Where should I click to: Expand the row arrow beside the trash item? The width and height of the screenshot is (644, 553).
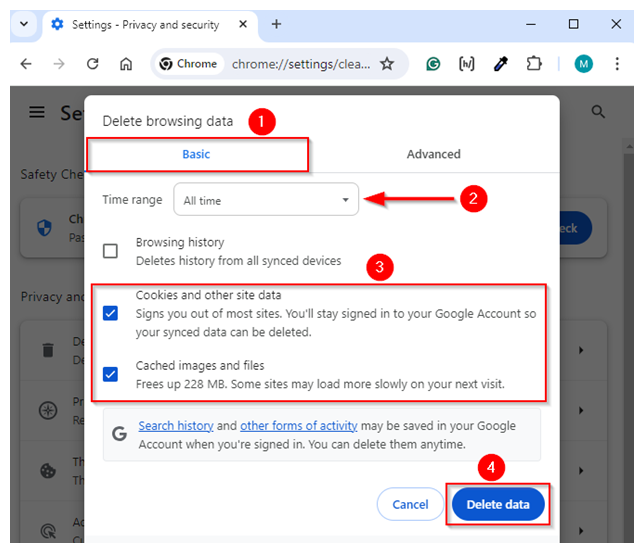click(581, 350)
